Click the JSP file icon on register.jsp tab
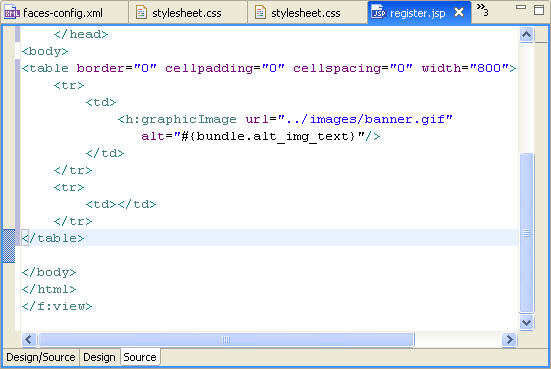The width and height of the screenshot is (551, 369). (378, 12)
